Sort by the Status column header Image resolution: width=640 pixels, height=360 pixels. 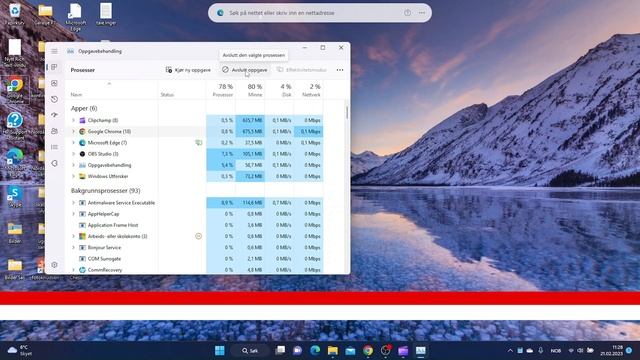[182, 90]
